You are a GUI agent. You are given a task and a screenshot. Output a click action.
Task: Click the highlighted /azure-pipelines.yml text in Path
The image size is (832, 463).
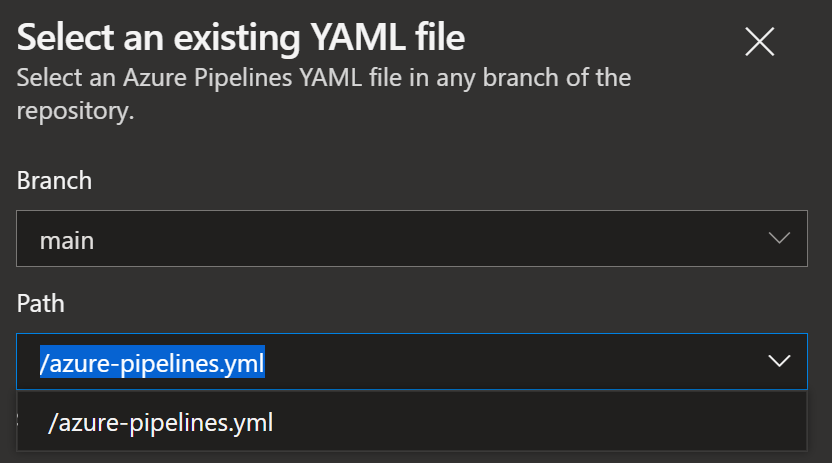click(152, 362)
